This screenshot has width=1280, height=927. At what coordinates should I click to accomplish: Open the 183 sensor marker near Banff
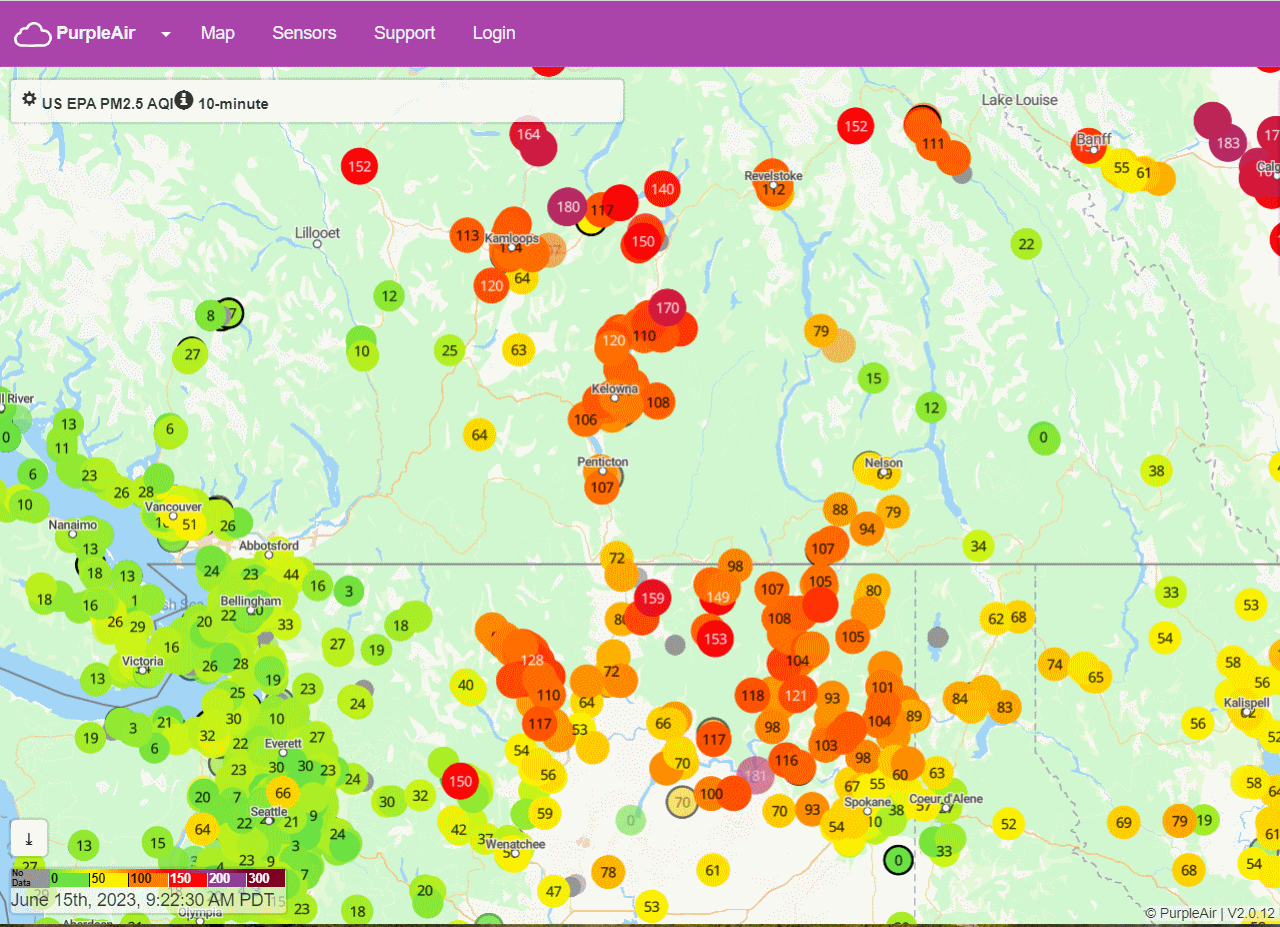(x=1227, y=142)
